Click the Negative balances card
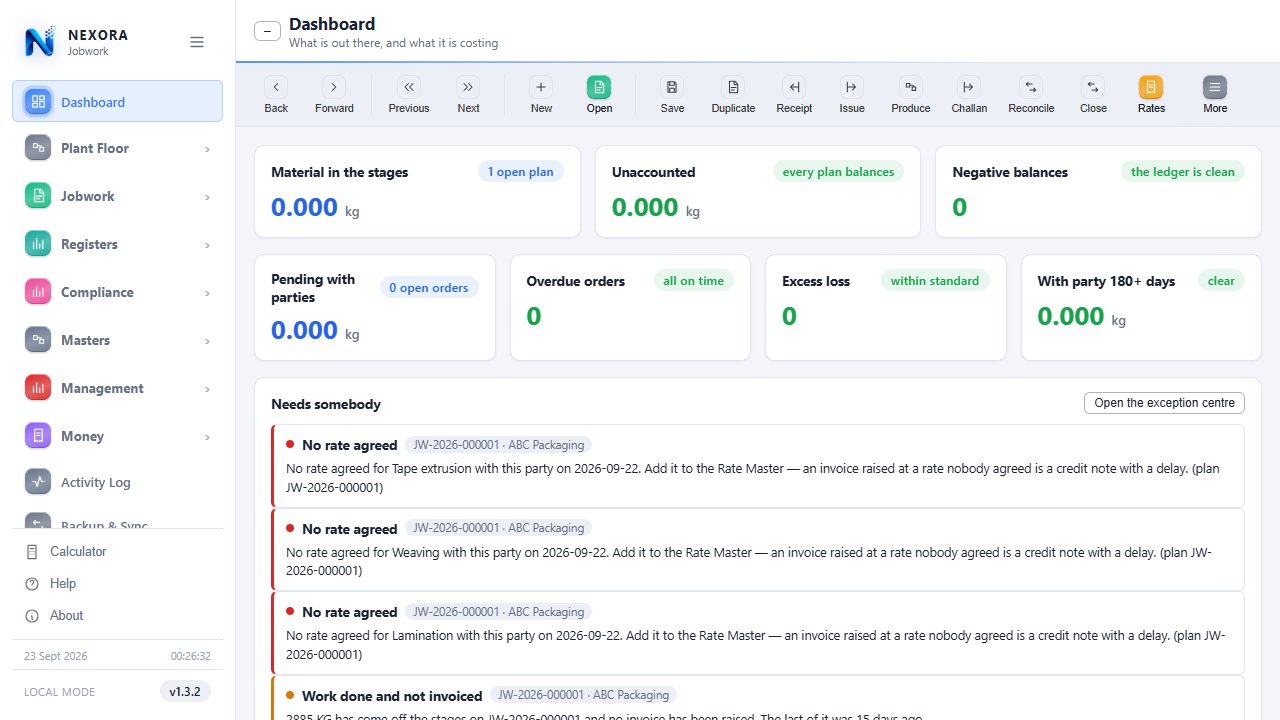The image size is (1280, 720). click(x=1098, y=192)
